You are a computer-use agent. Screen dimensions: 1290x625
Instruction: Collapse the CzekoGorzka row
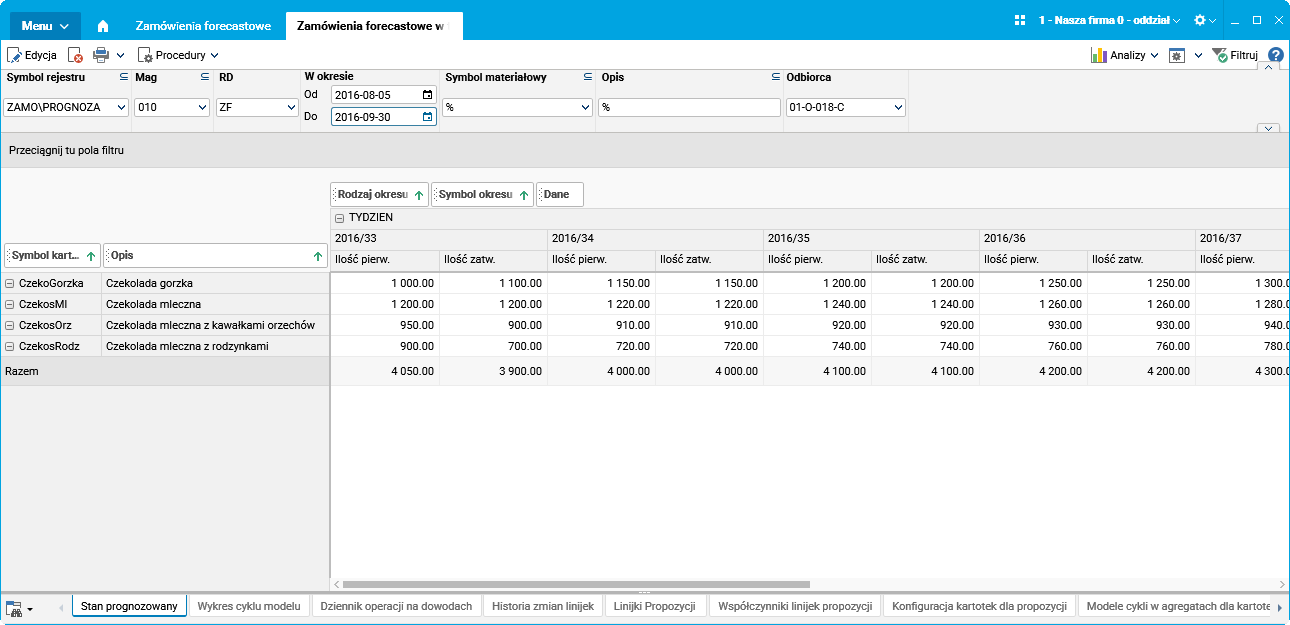[10, 284]
